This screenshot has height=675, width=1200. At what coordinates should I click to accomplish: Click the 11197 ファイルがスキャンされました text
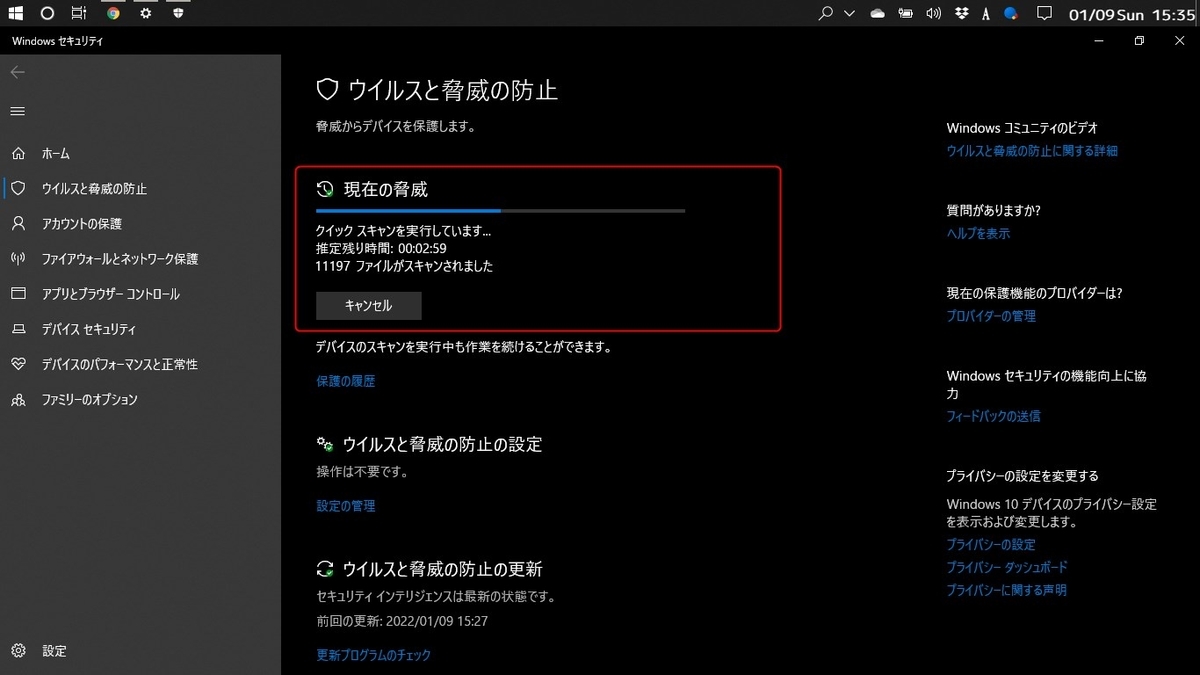tap(404, 266)
